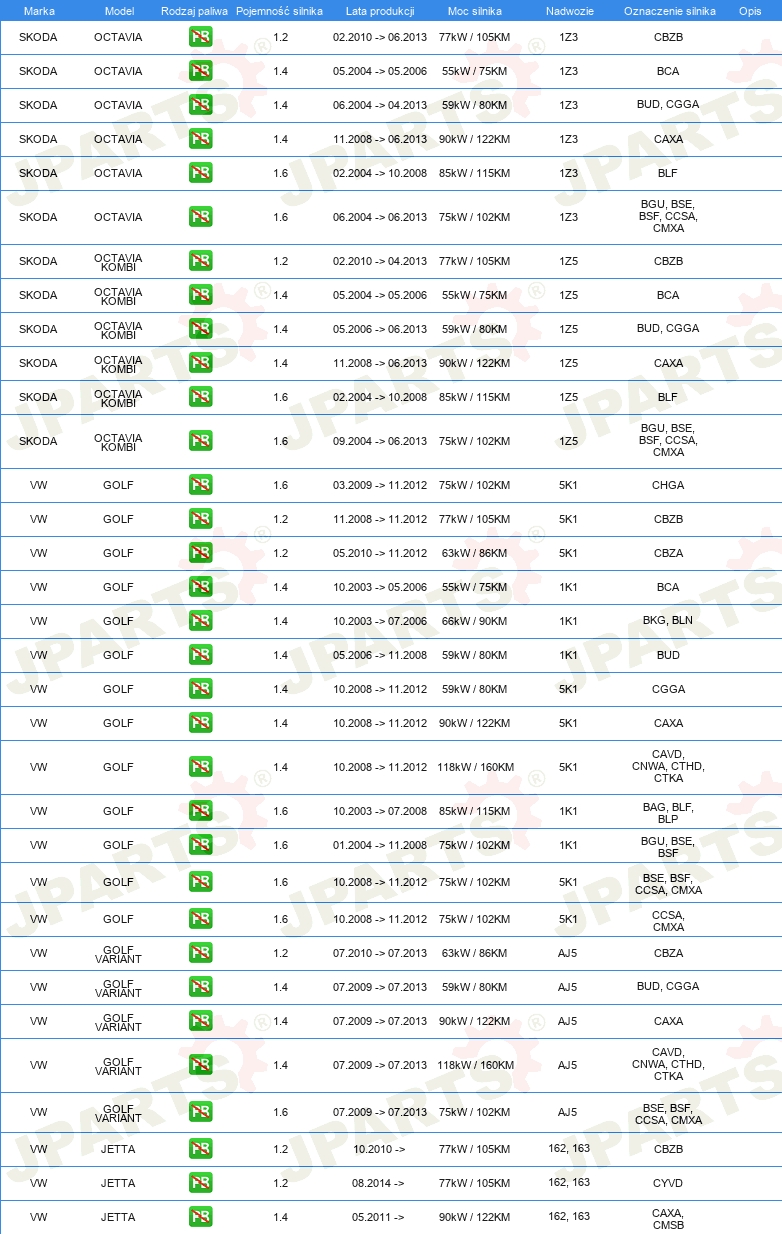782x1234 pixels.
Task: Click petrol icon in Golf Variant CBZA row
Action: coord(200,953)
